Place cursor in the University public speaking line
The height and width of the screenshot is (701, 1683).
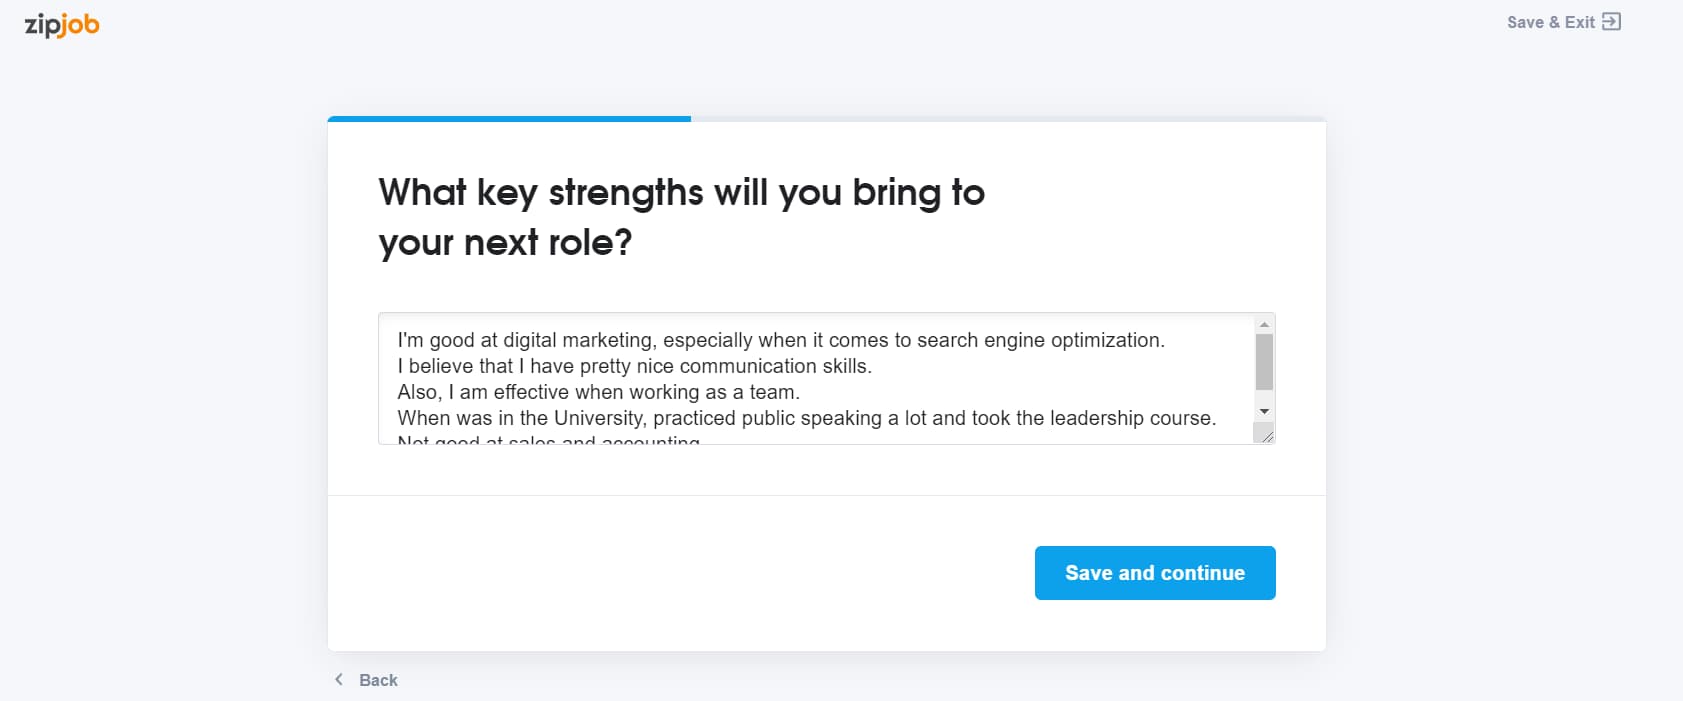pyautogui.click(x=807, y=418)
